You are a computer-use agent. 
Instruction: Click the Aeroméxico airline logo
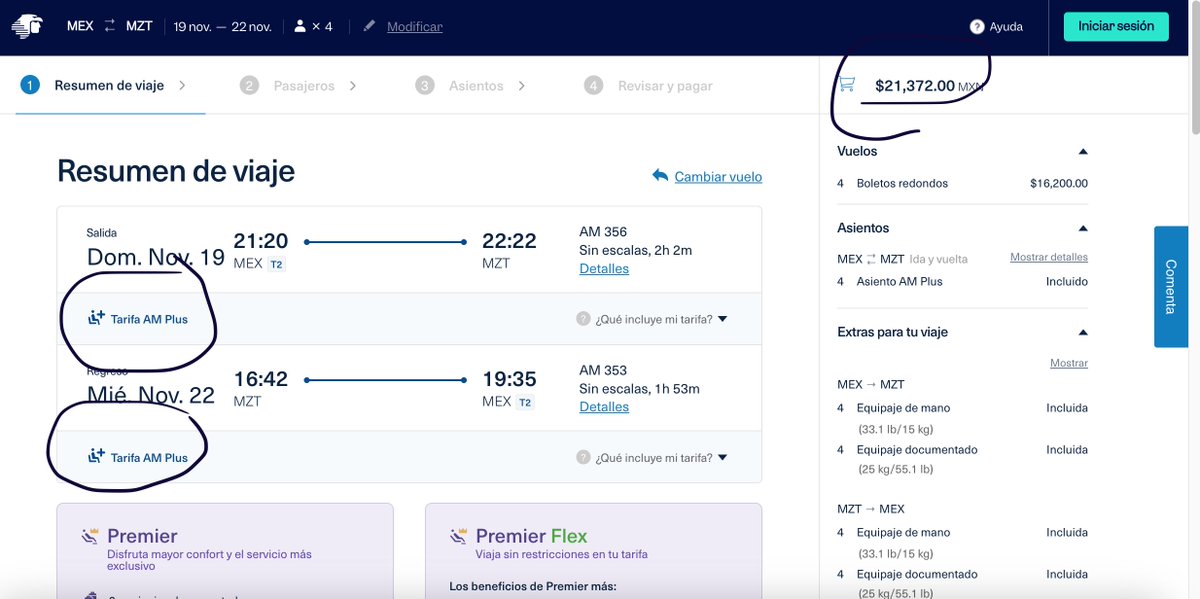[27, 25]
